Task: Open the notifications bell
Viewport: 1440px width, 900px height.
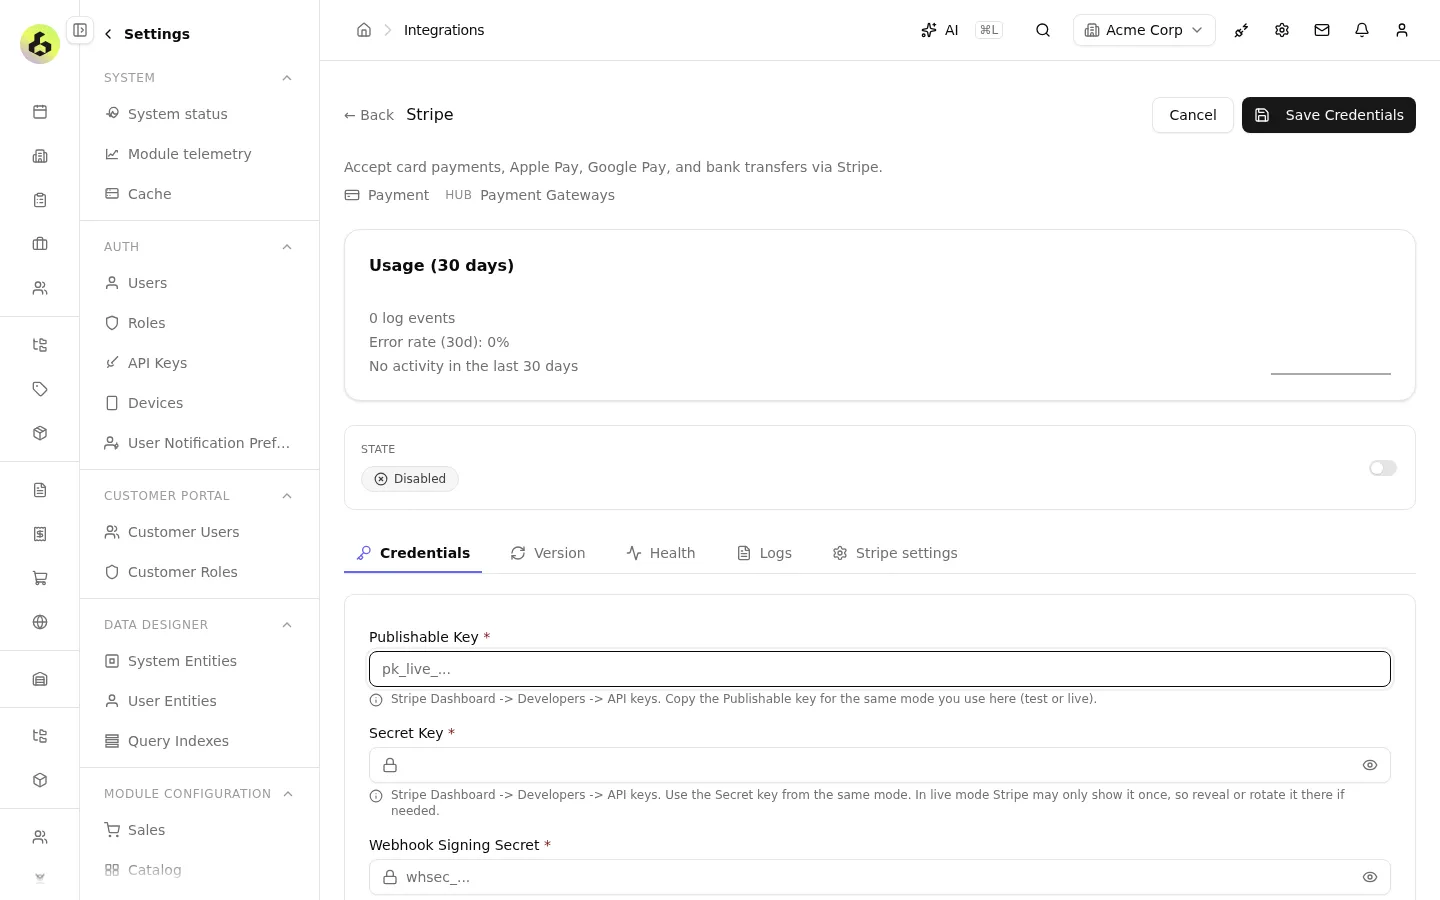Action: point(1362,30)
